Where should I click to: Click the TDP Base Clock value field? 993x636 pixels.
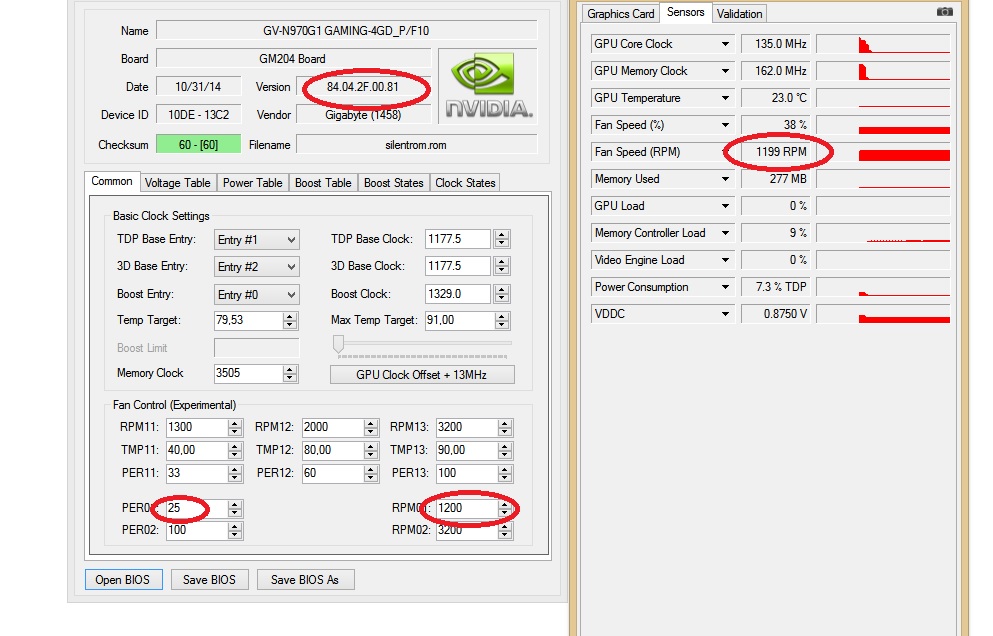(x=460, y=239)
